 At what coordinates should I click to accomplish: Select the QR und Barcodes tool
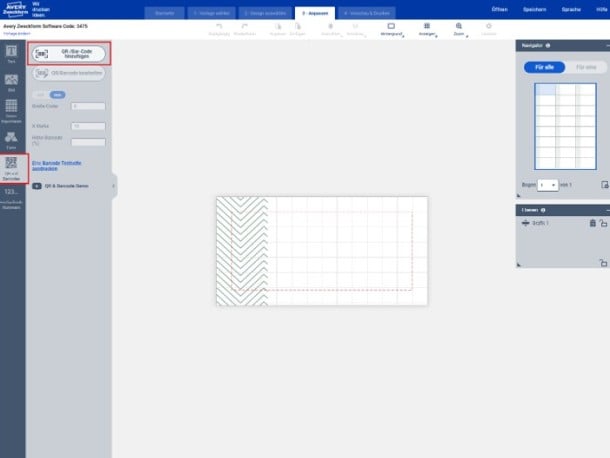tap(11, 168)
